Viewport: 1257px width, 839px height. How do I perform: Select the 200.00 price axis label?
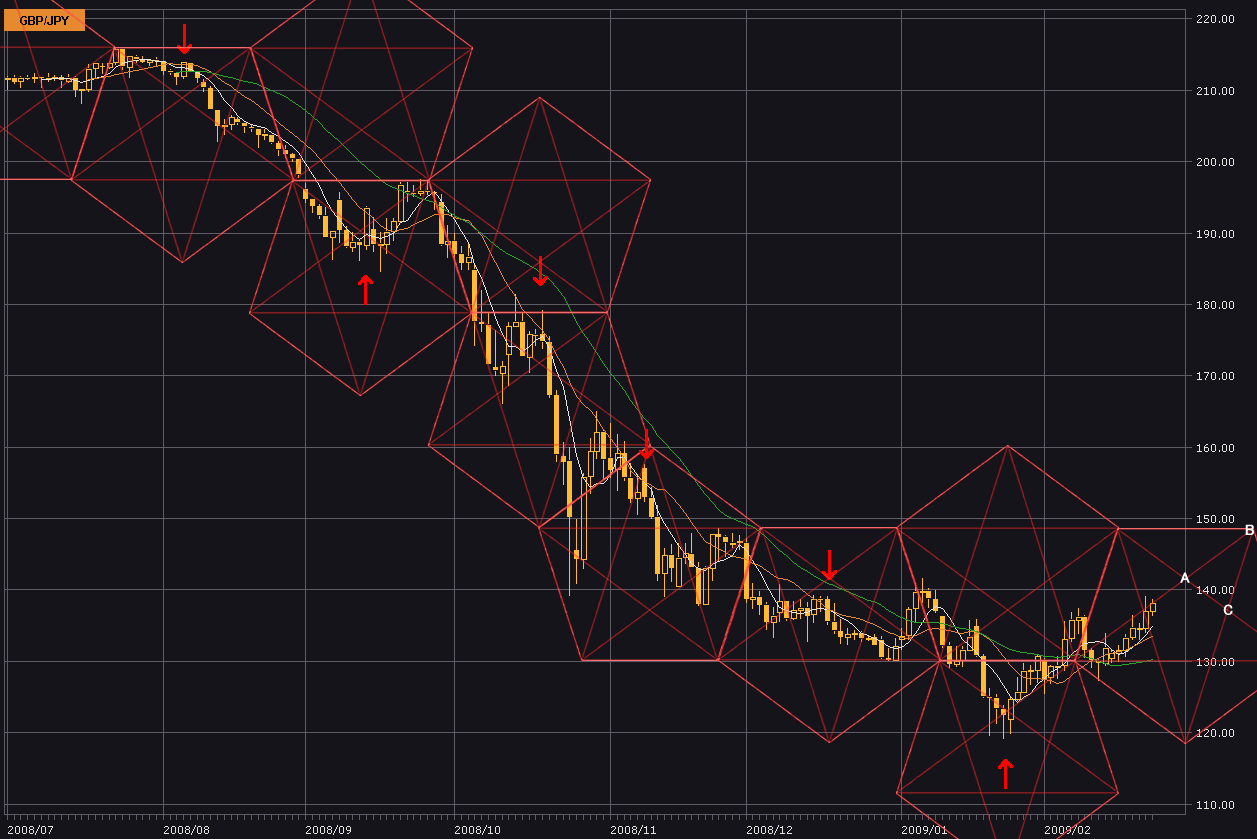[x=1214, y=162]
